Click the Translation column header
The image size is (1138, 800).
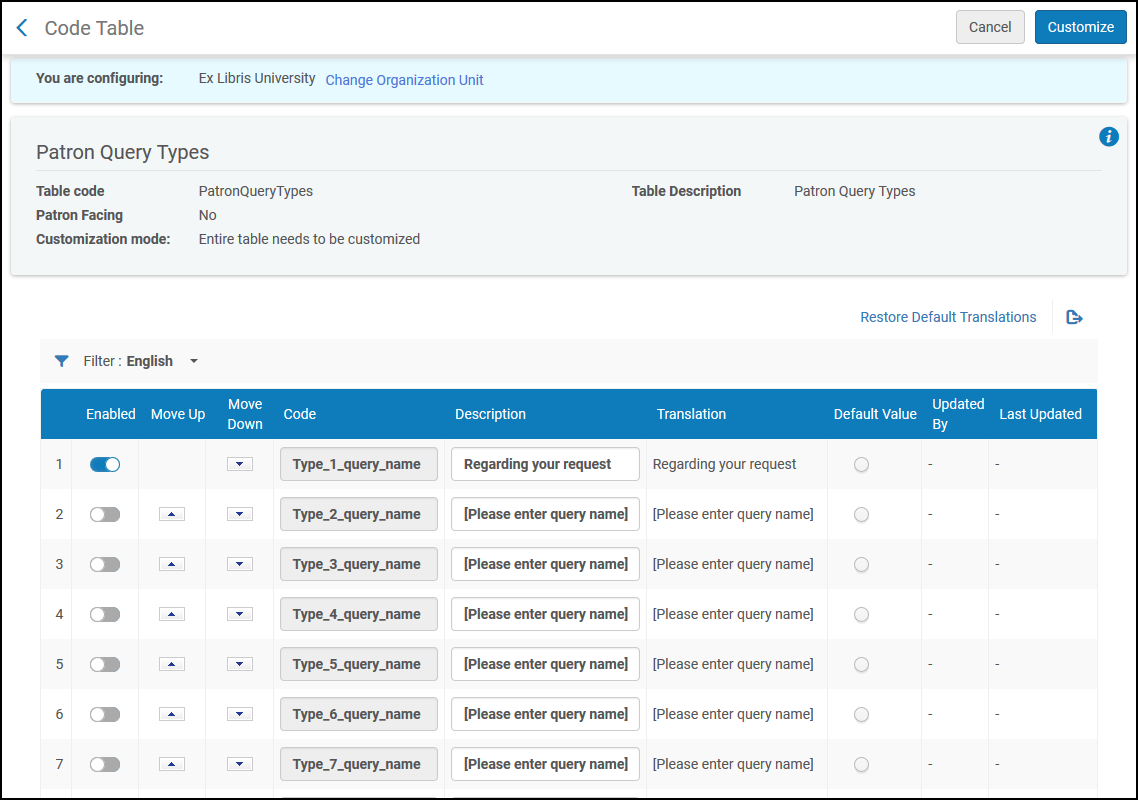tap(691, 414)
